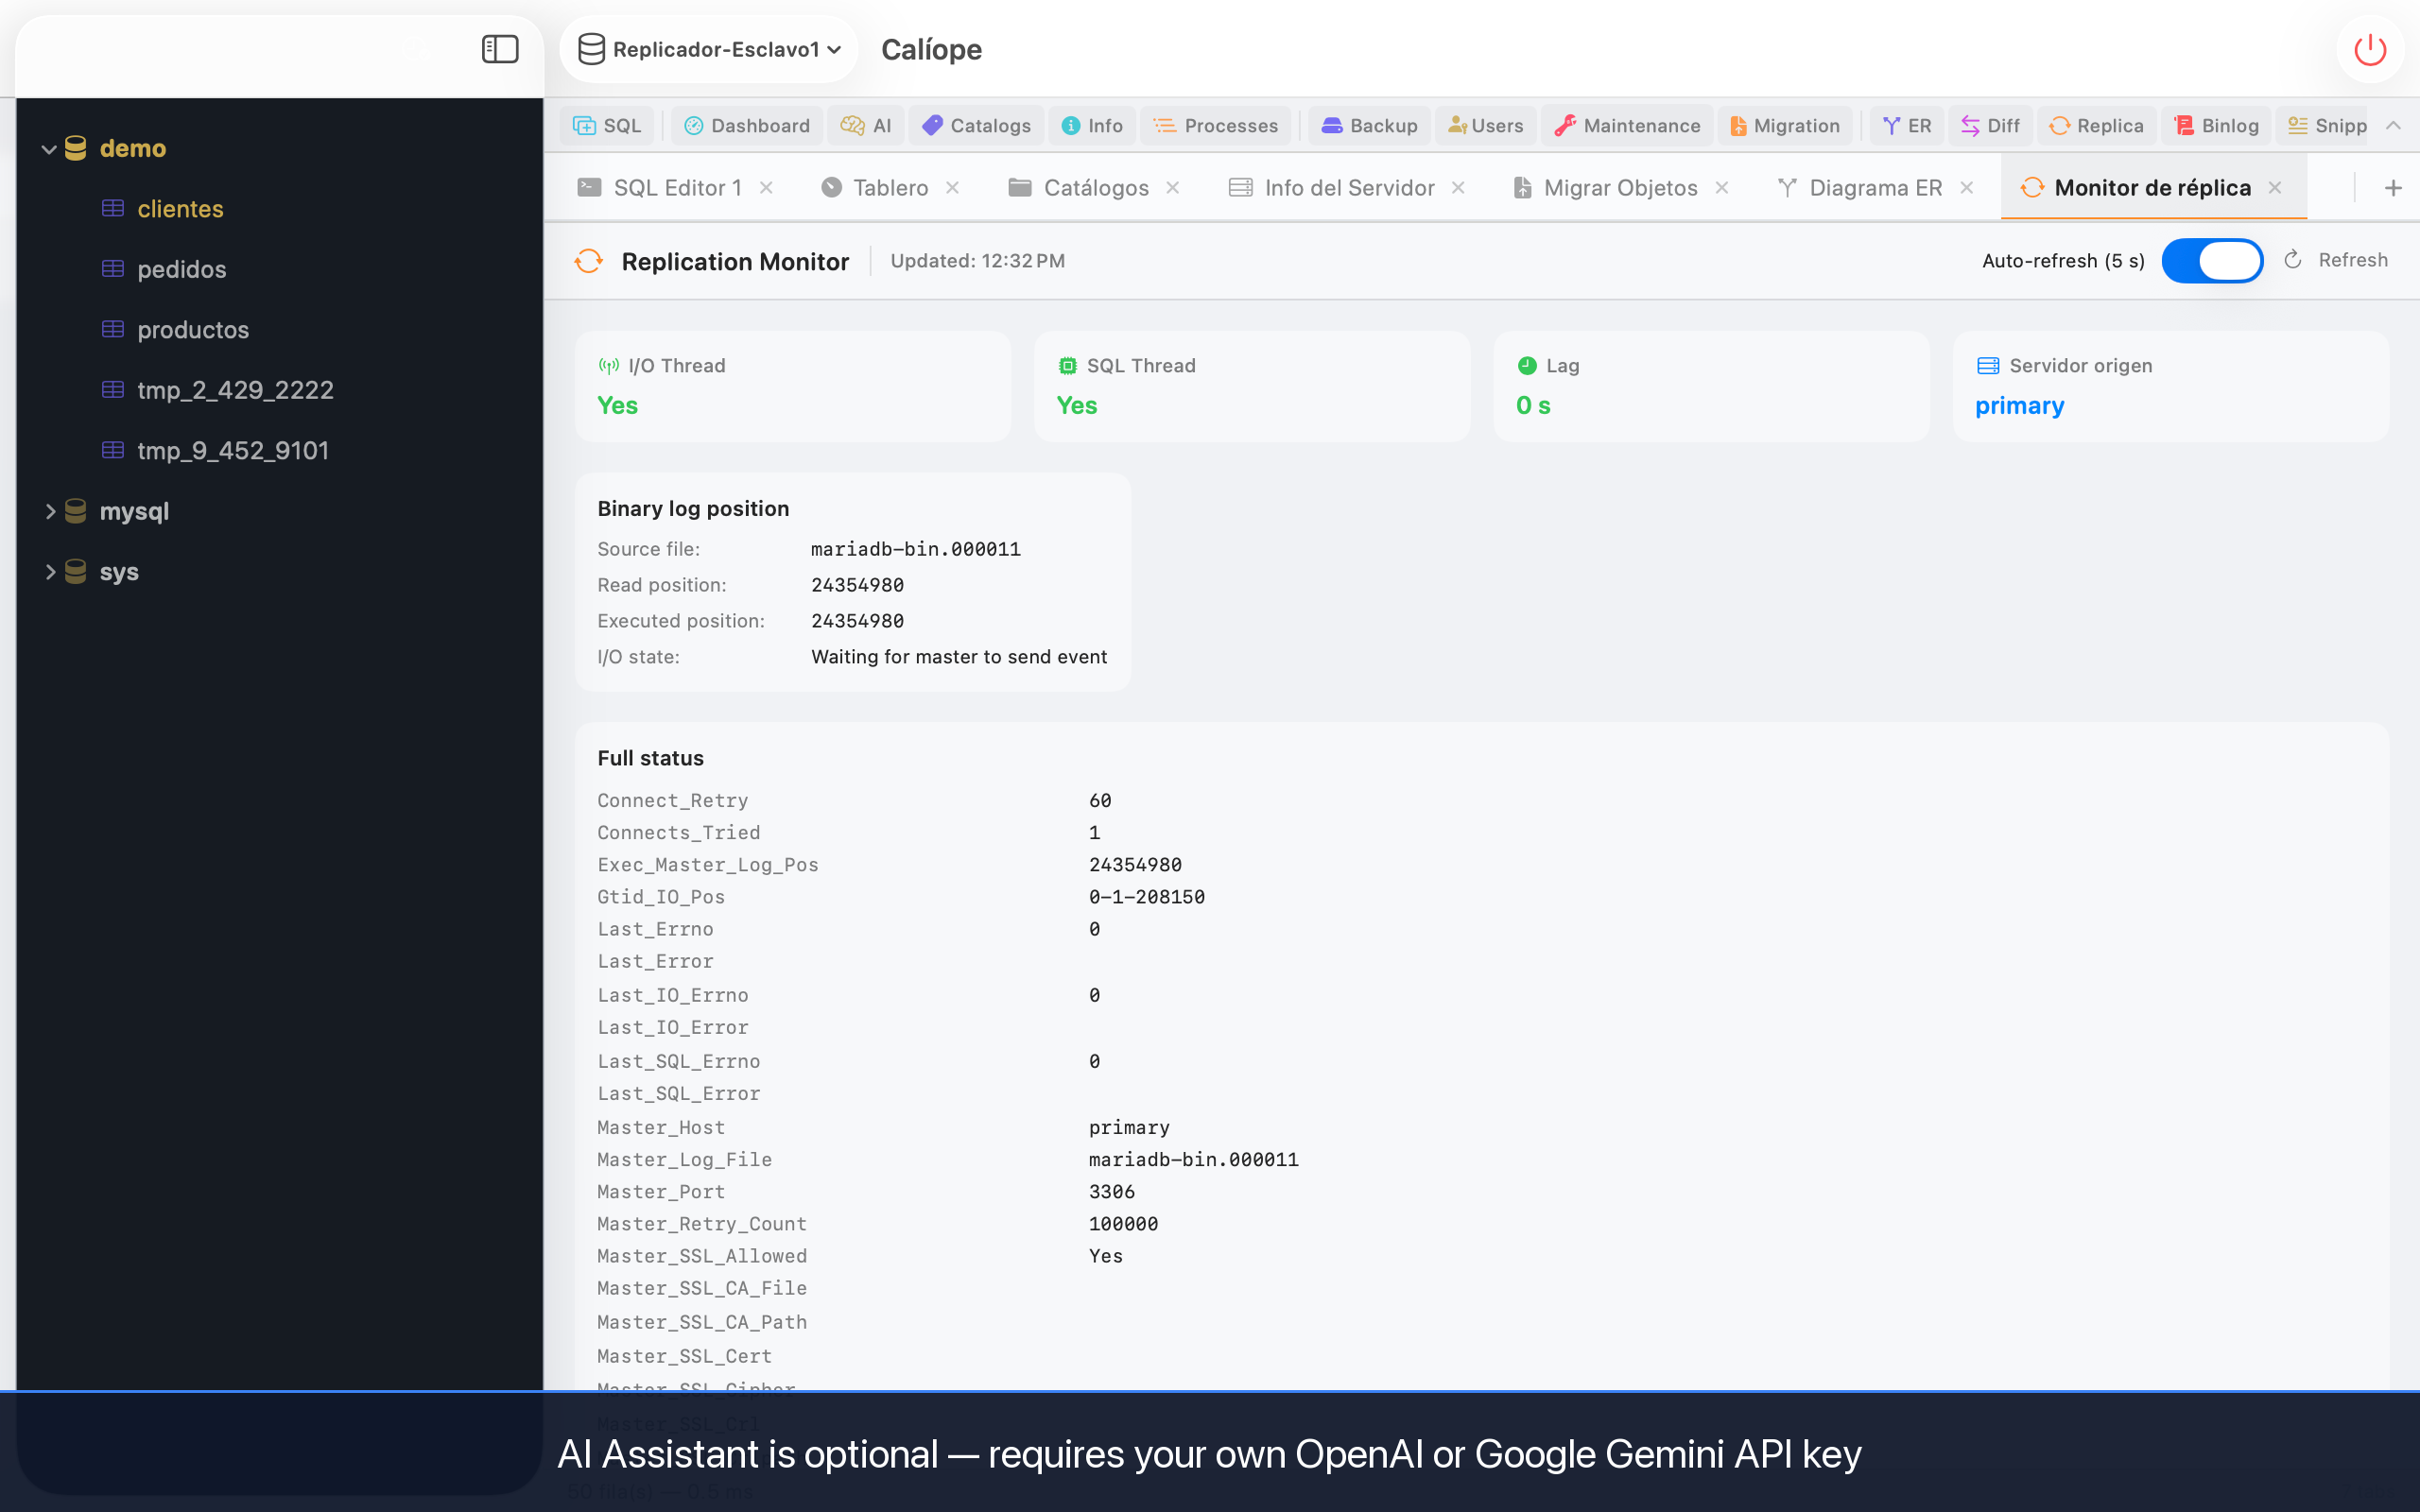2420x1512 pixels.
Task: Expand the mysql database node
Action: 49,511
